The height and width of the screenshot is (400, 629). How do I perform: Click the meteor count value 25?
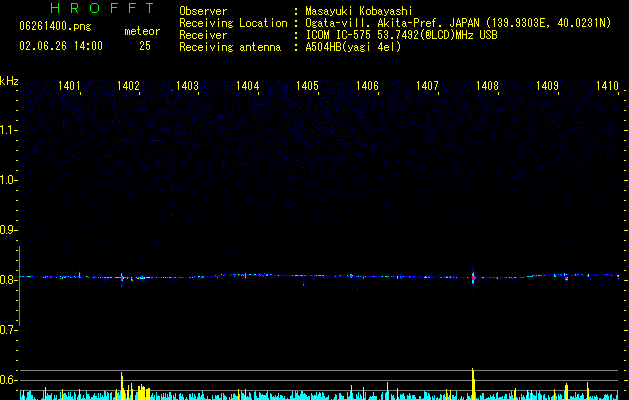(x=145, y=46)
